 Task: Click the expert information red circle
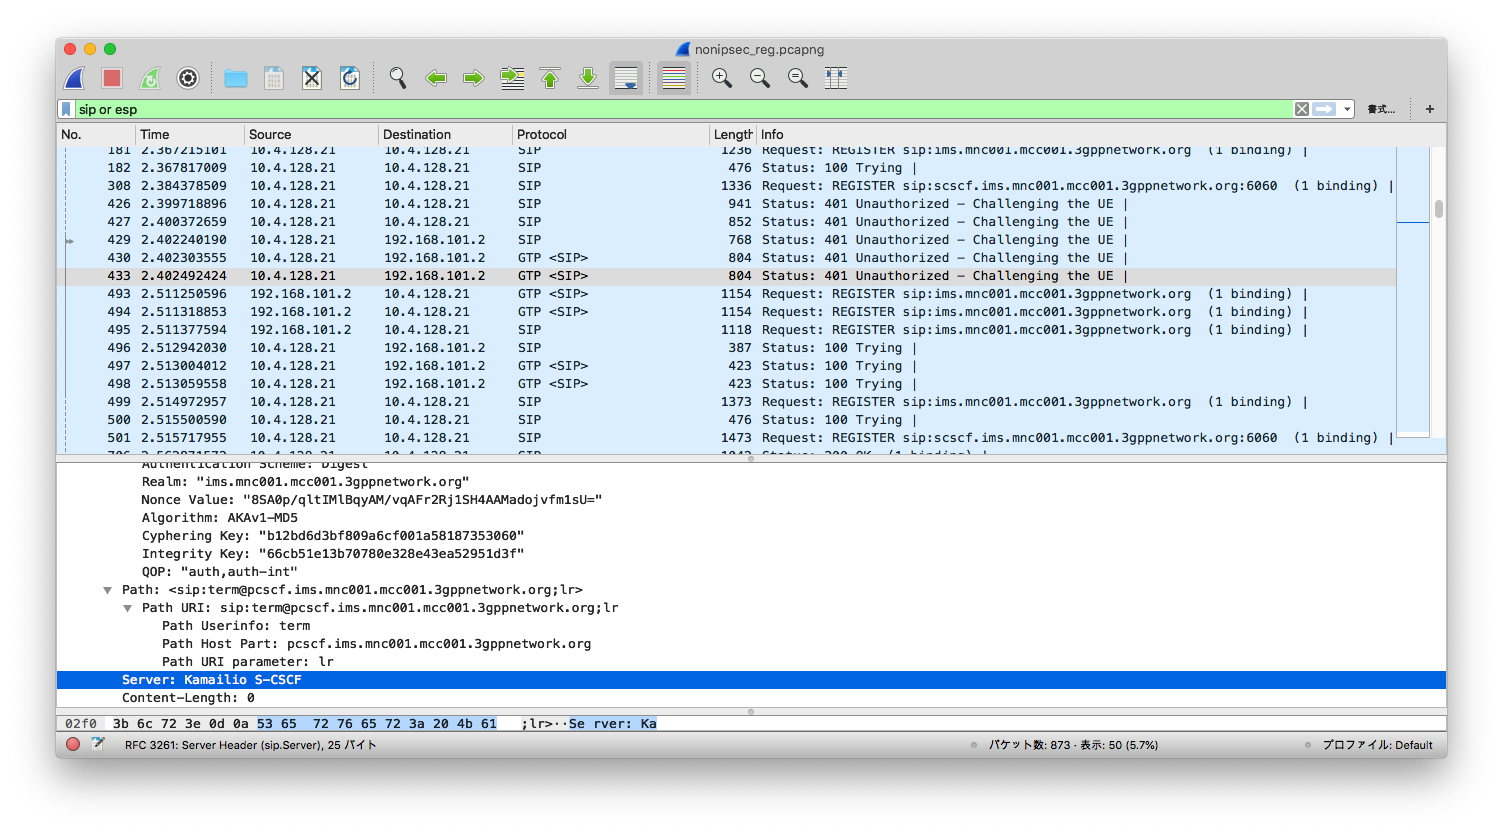tap(73, 744)
